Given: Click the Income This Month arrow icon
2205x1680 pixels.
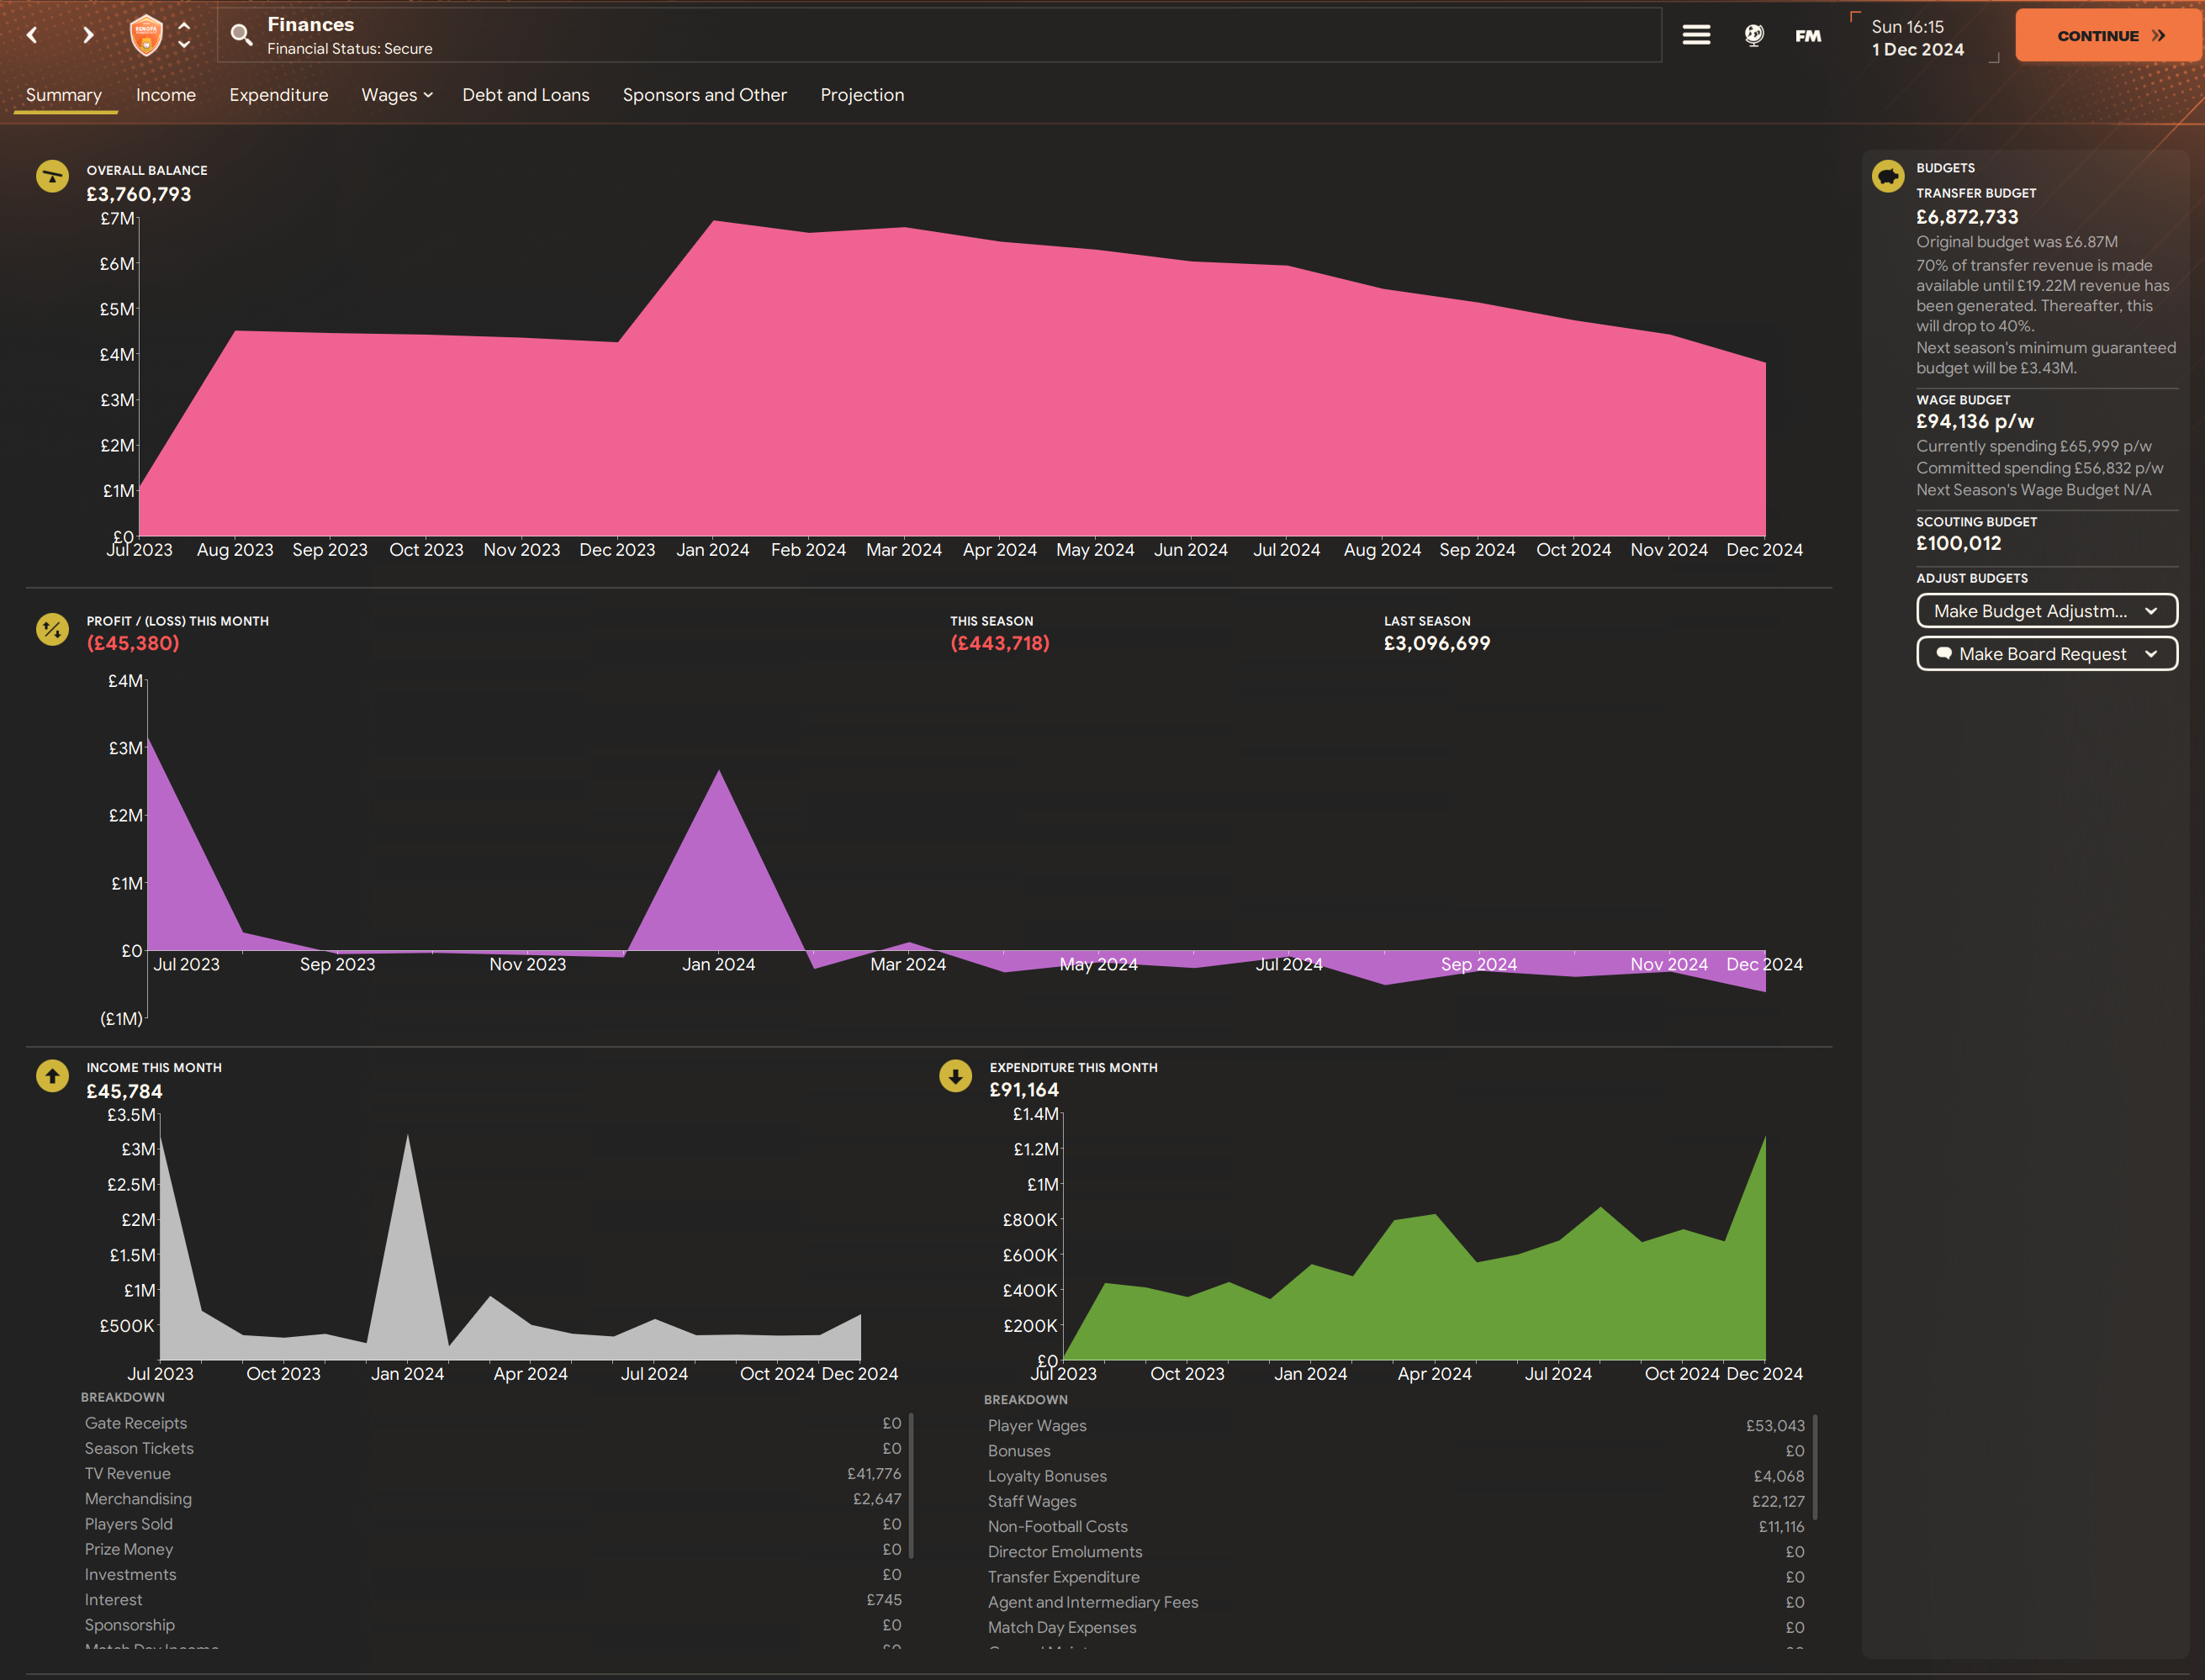Looking at the screenshot, I should [x=52, y=1076].
